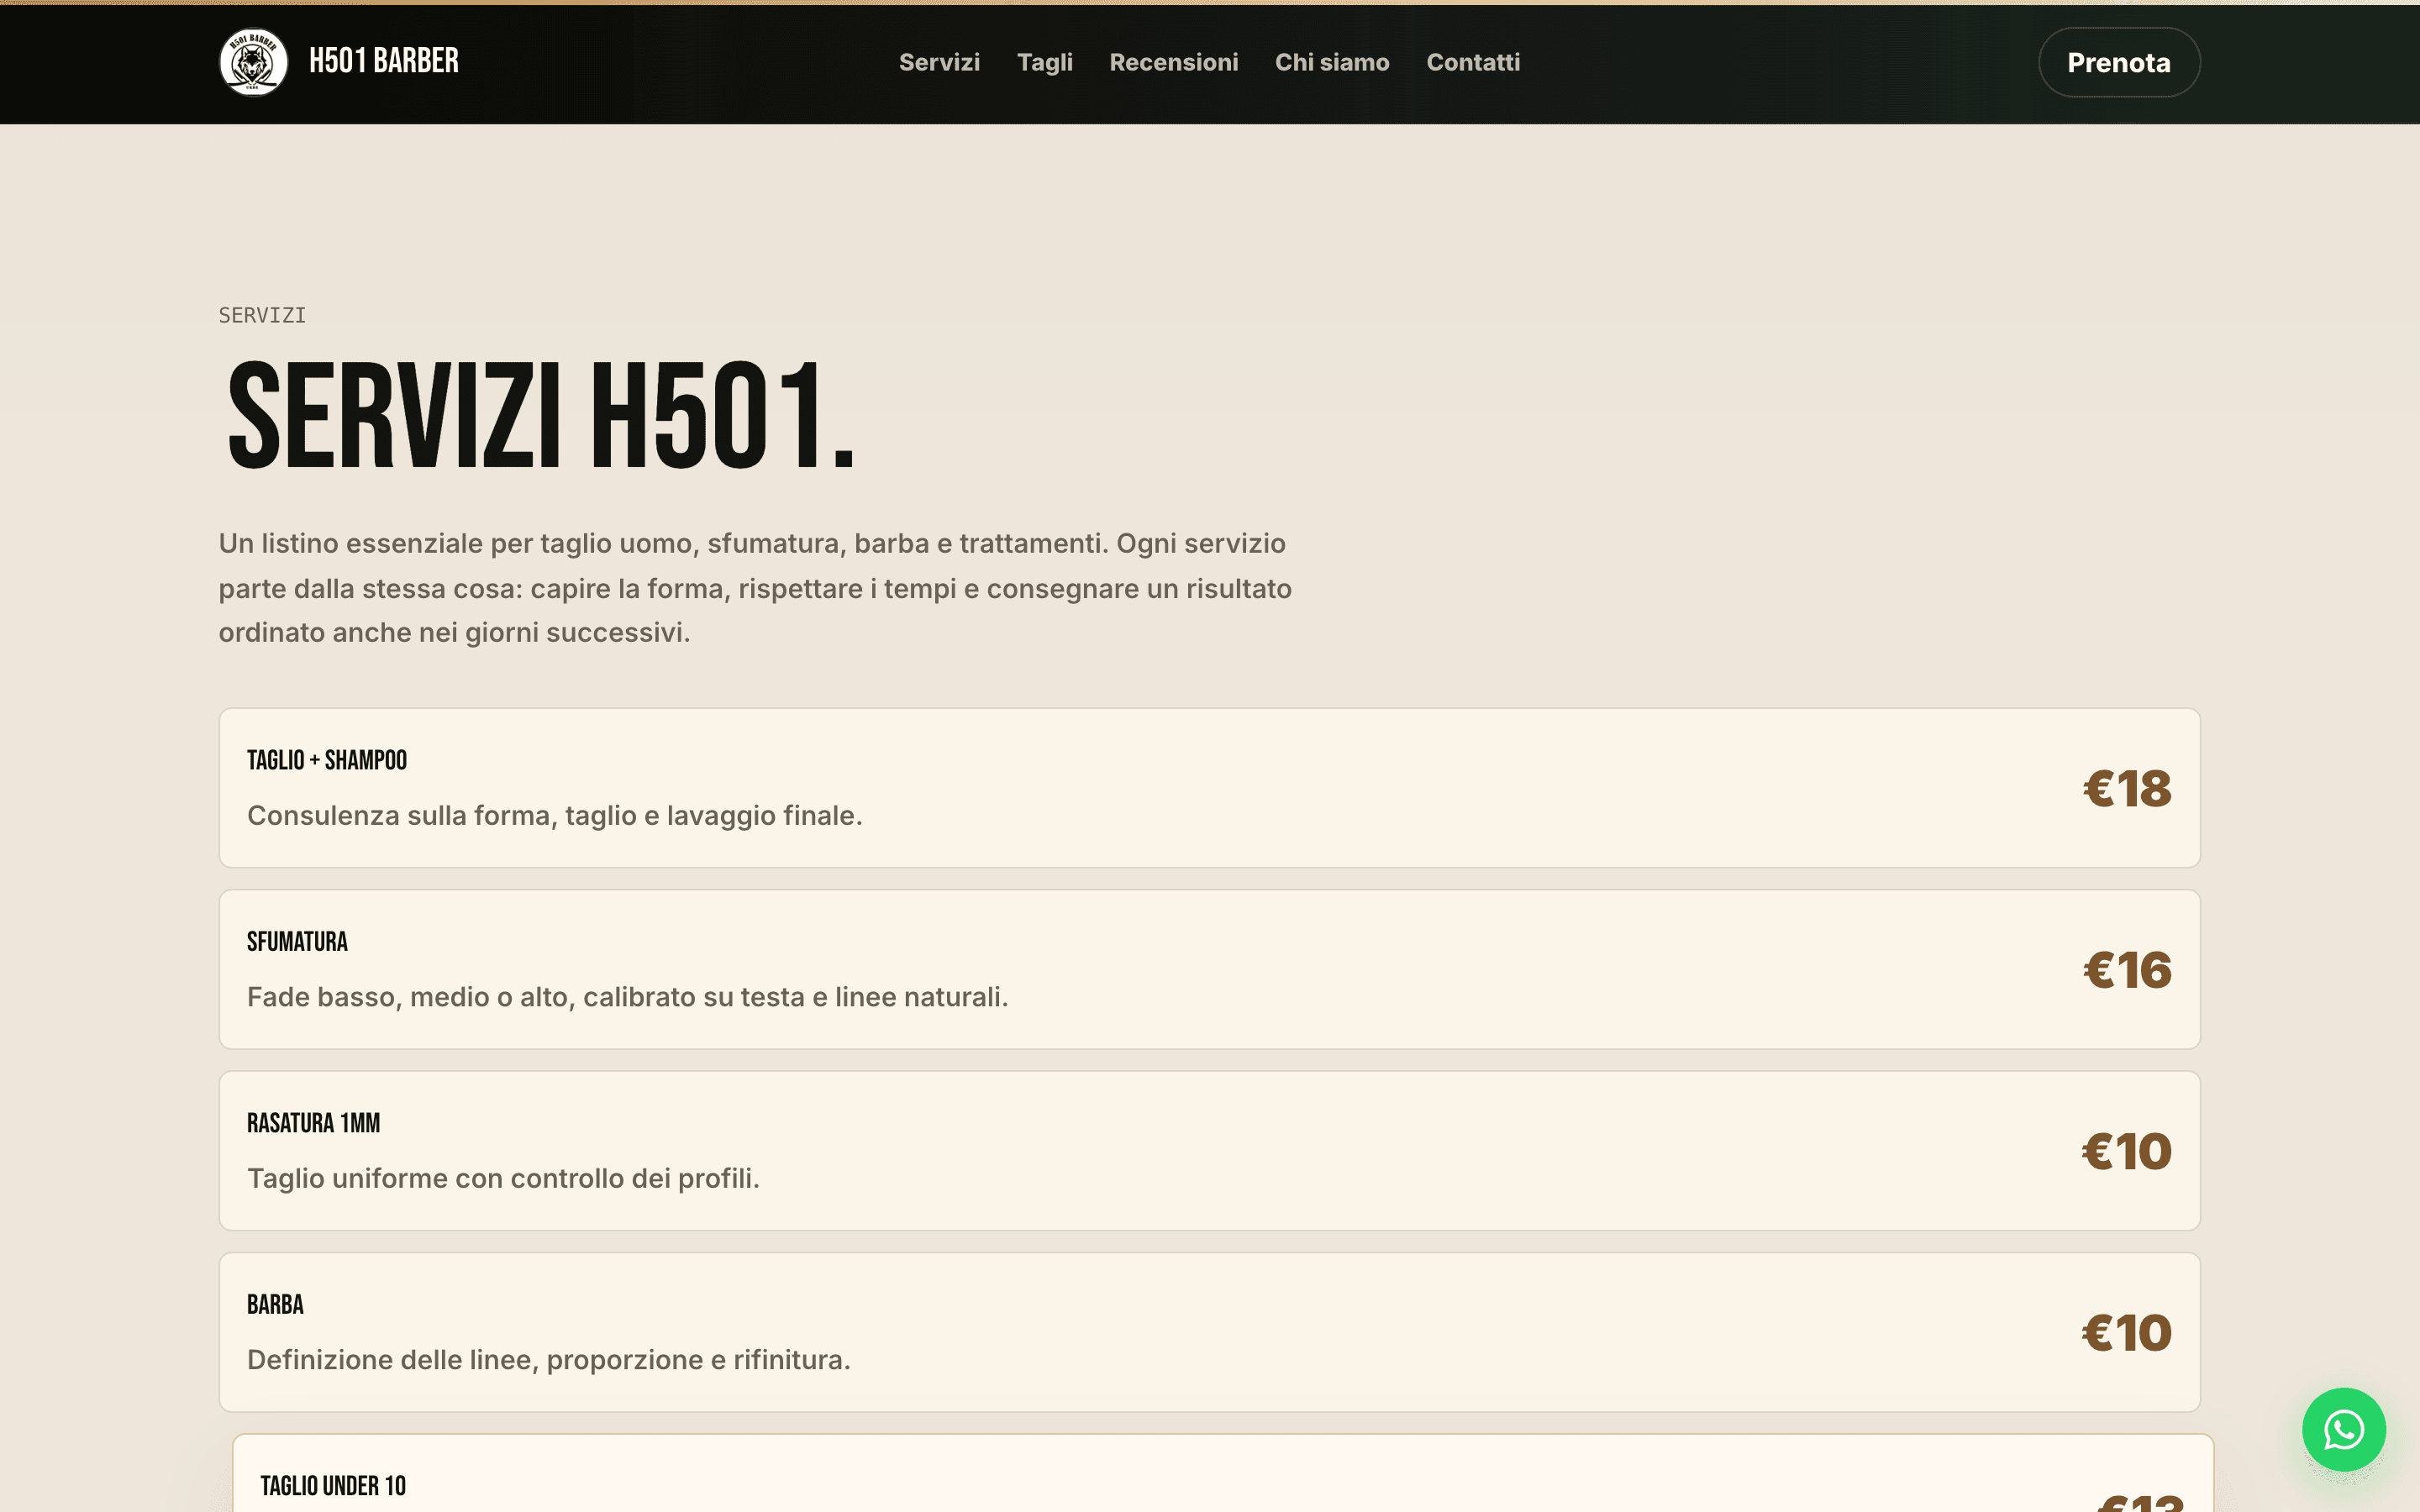Go to Chi siamo page
The width and height of the screenshot is (2420, 1512).
tap(1332, 62)
